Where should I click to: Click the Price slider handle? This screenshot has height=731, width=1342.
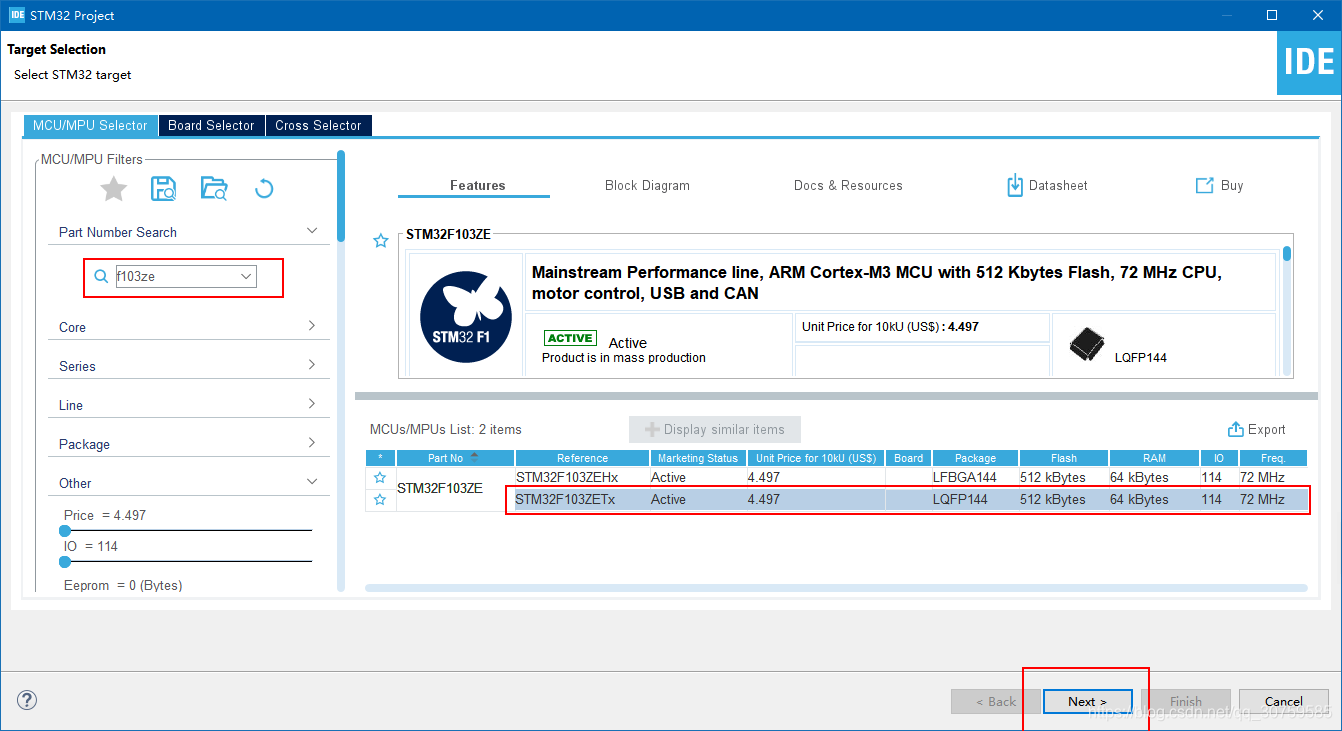65,531
